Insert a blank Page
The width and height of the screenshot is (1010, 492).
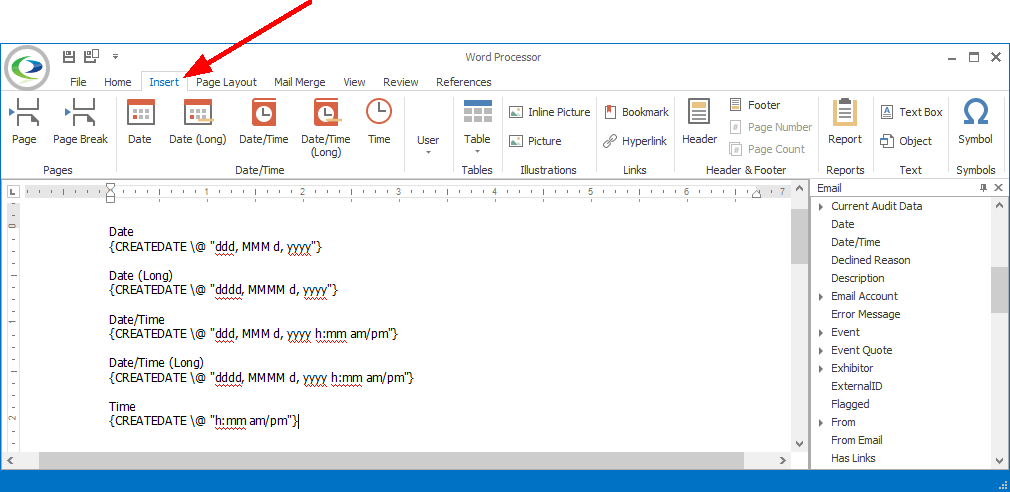click(x=24, y=121)
